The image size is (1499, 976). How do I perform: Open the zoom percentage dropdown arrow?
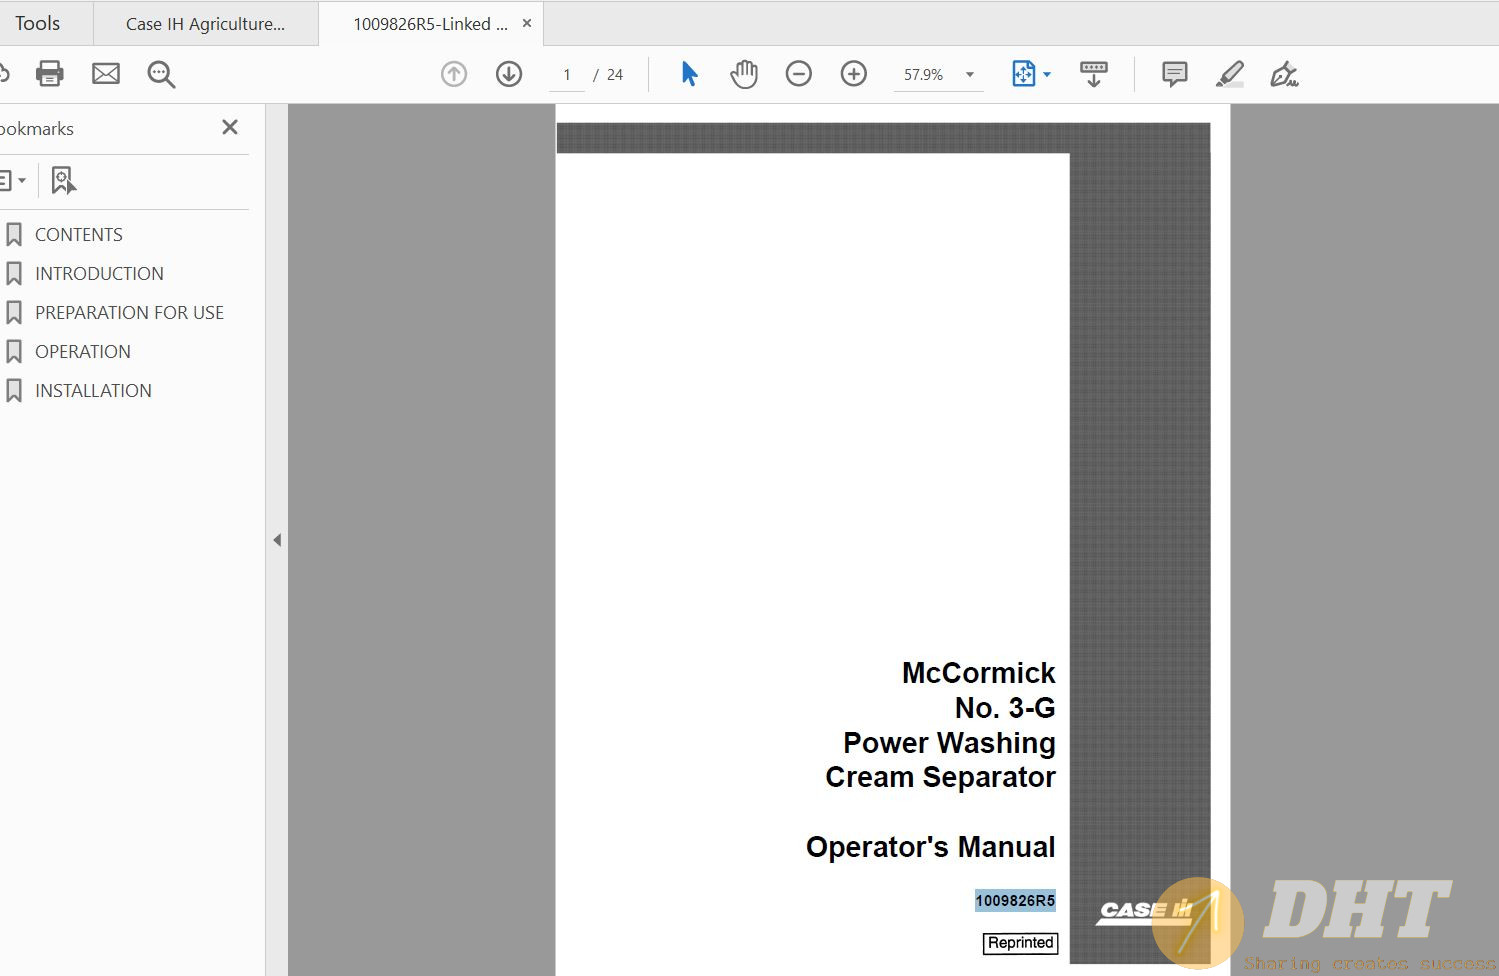coord(970,75)
